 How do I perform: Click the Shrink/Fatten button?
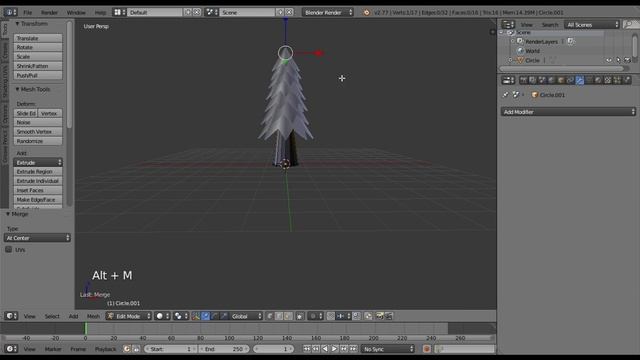click(x=38, y=66)
